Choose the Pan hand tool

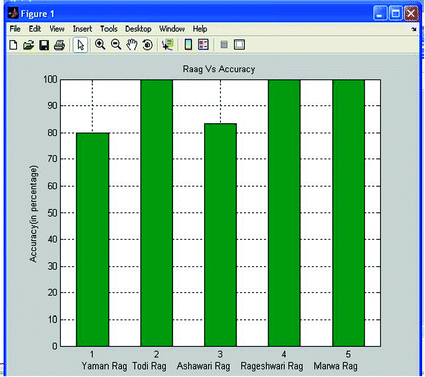click(x=132, y=45)
